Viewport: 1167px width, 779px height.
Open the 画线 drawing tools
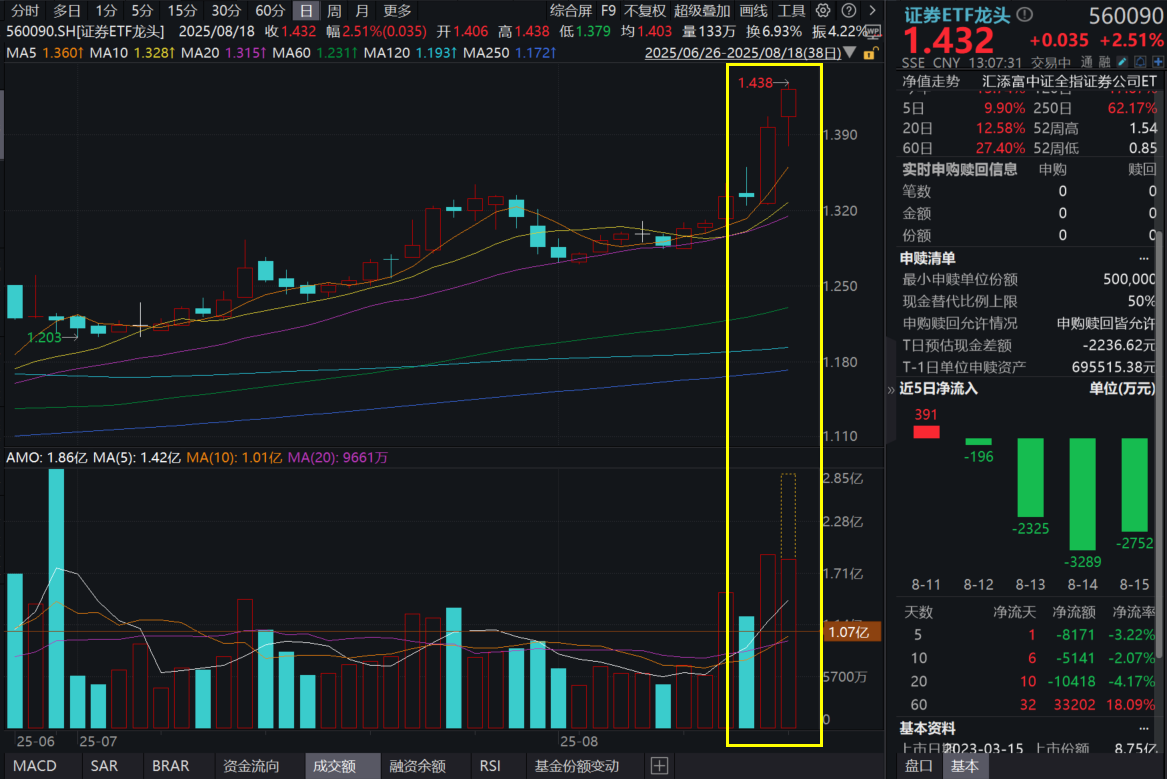click(x=754, y=11)
